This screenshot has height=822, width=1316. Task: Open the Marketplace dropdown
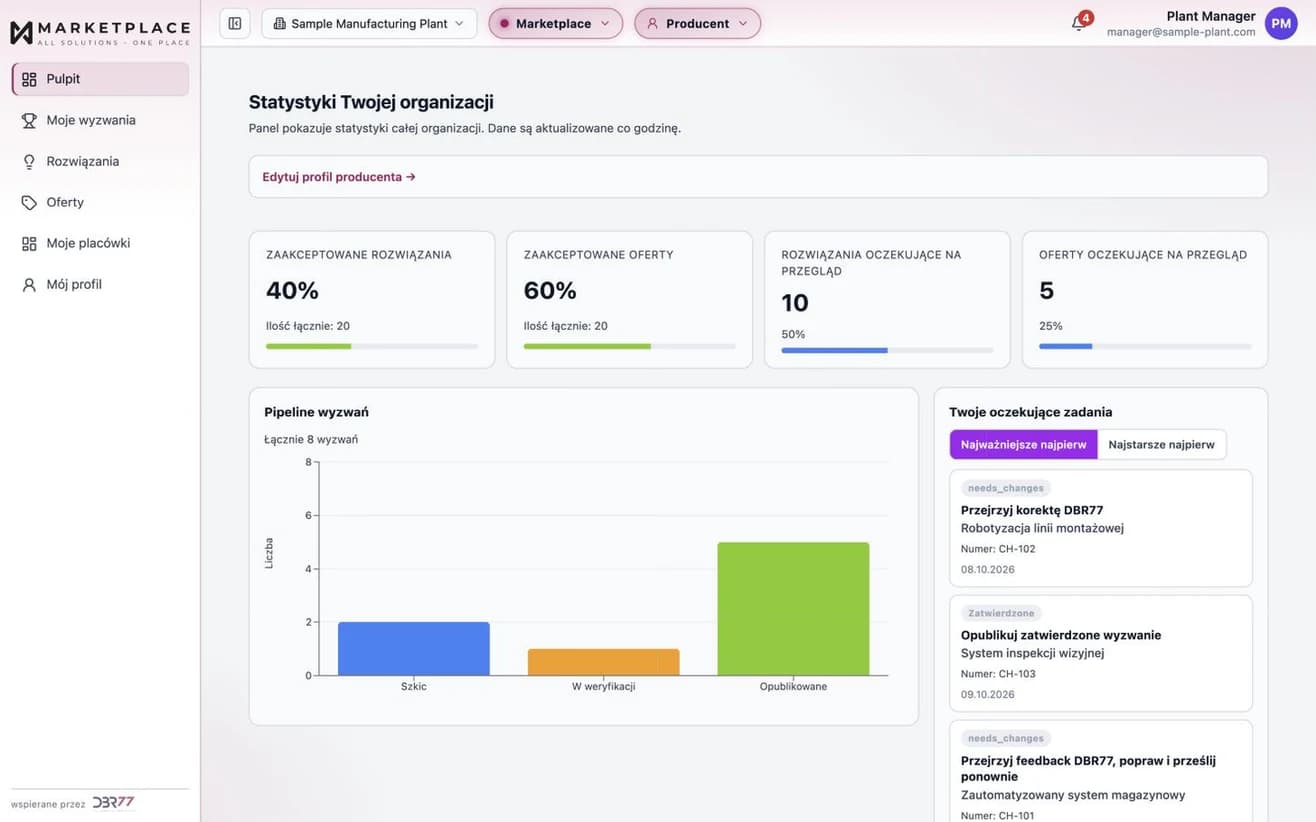[x=555, y=23]
